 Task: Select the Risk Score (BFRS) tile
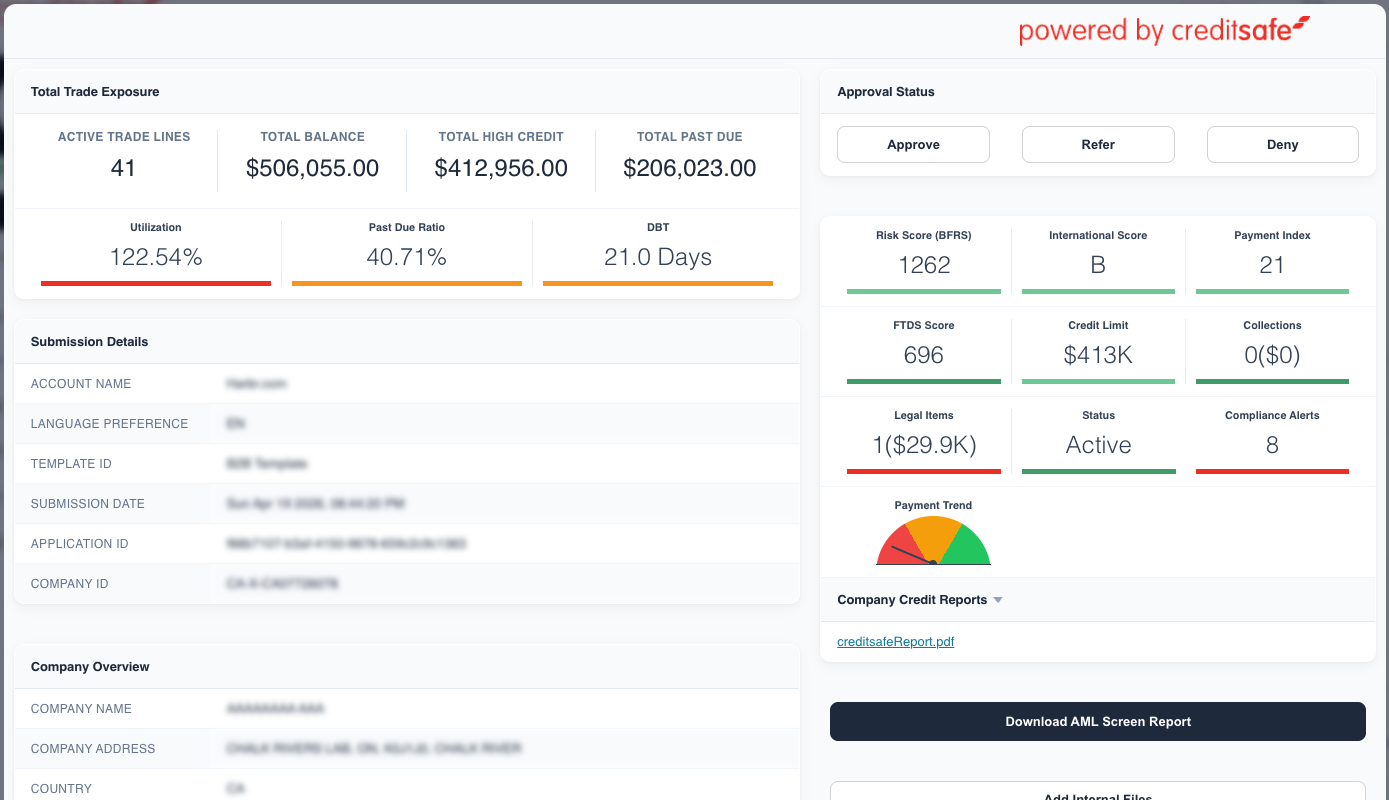click(923, 257)
